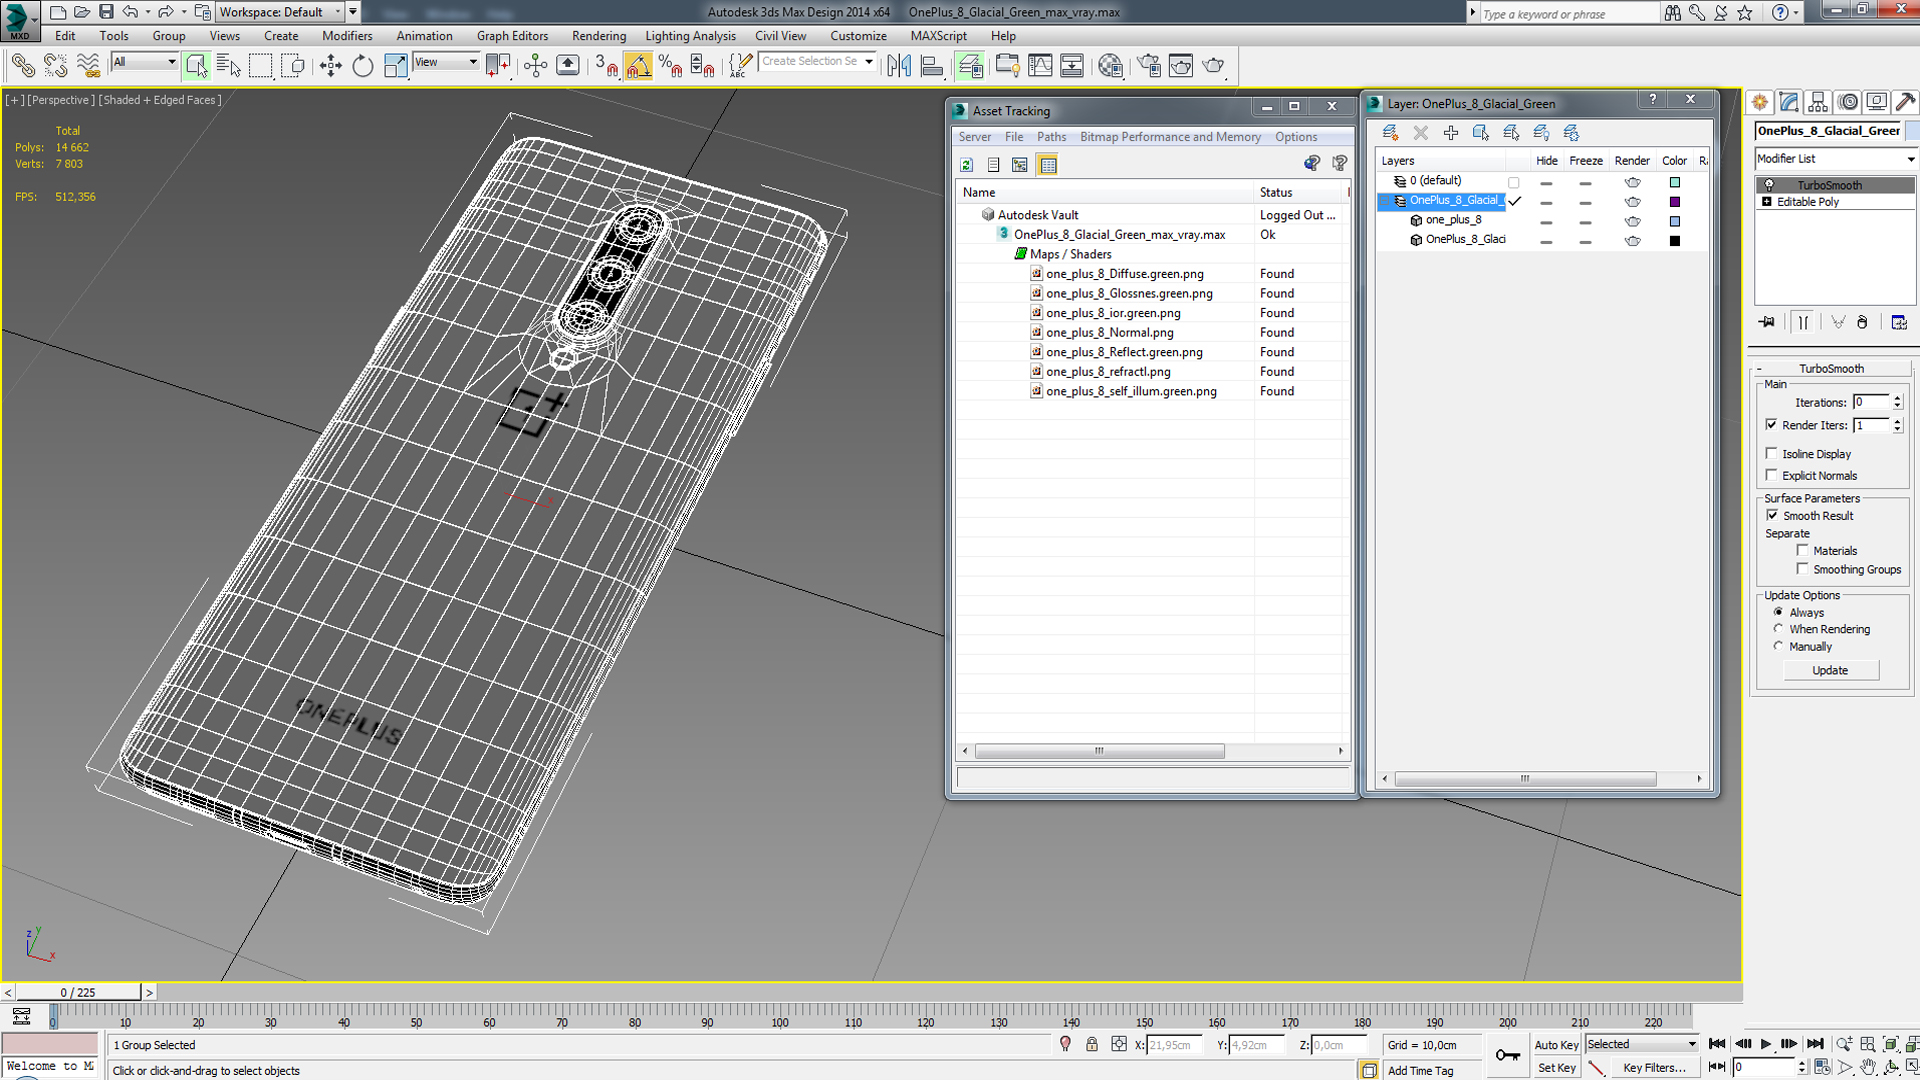Screen dimensions: 1920x1080
Task: Choose the Select and Rotate tool
Action: pos(362,66)
